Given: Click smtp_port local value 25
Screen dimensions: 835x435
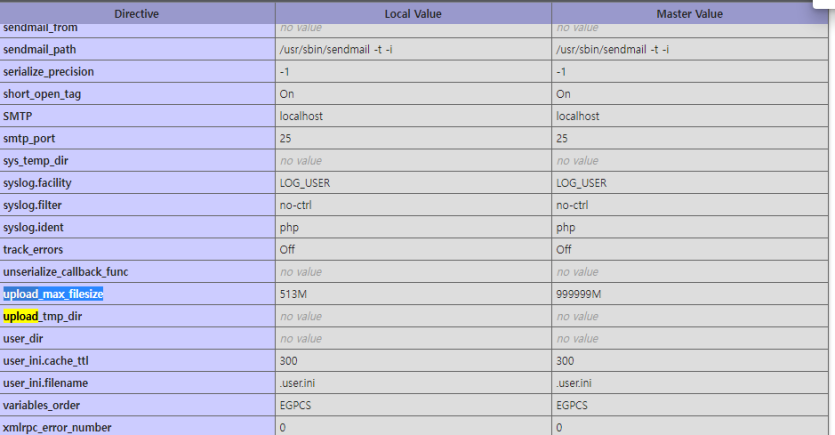Looking at the screenshot, I should pos(285,138).
